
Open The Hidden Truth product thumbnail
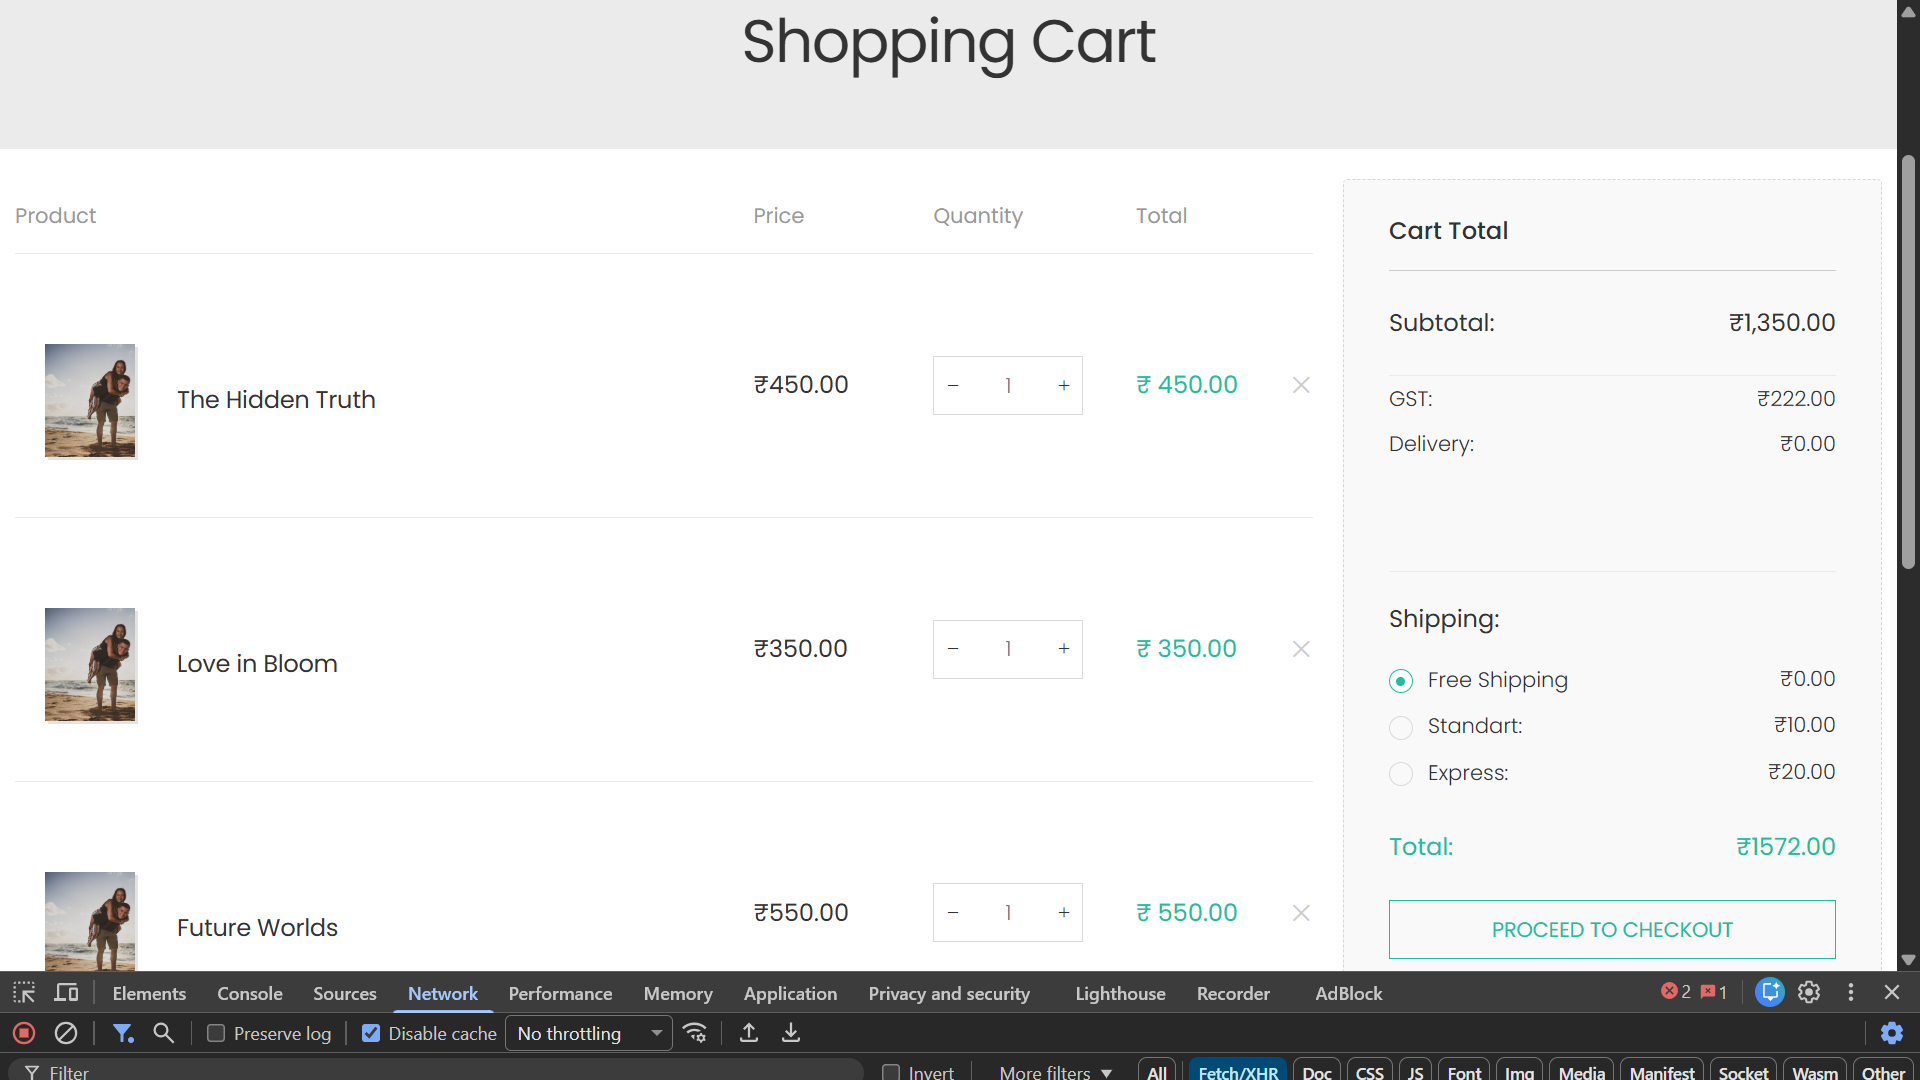(x=90, y=401)
